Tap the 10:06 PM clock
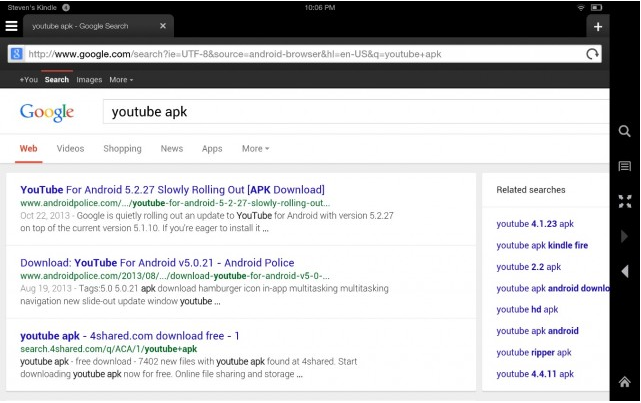641x403 pixels. point(320,7)
